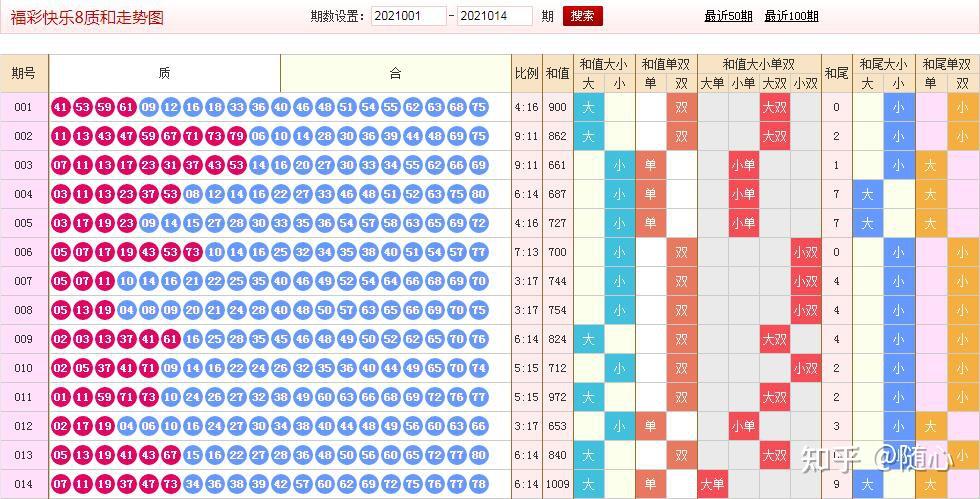Click ball 11 in row 007
This screenshot has width=980, height=499.
tap(105, 281)
